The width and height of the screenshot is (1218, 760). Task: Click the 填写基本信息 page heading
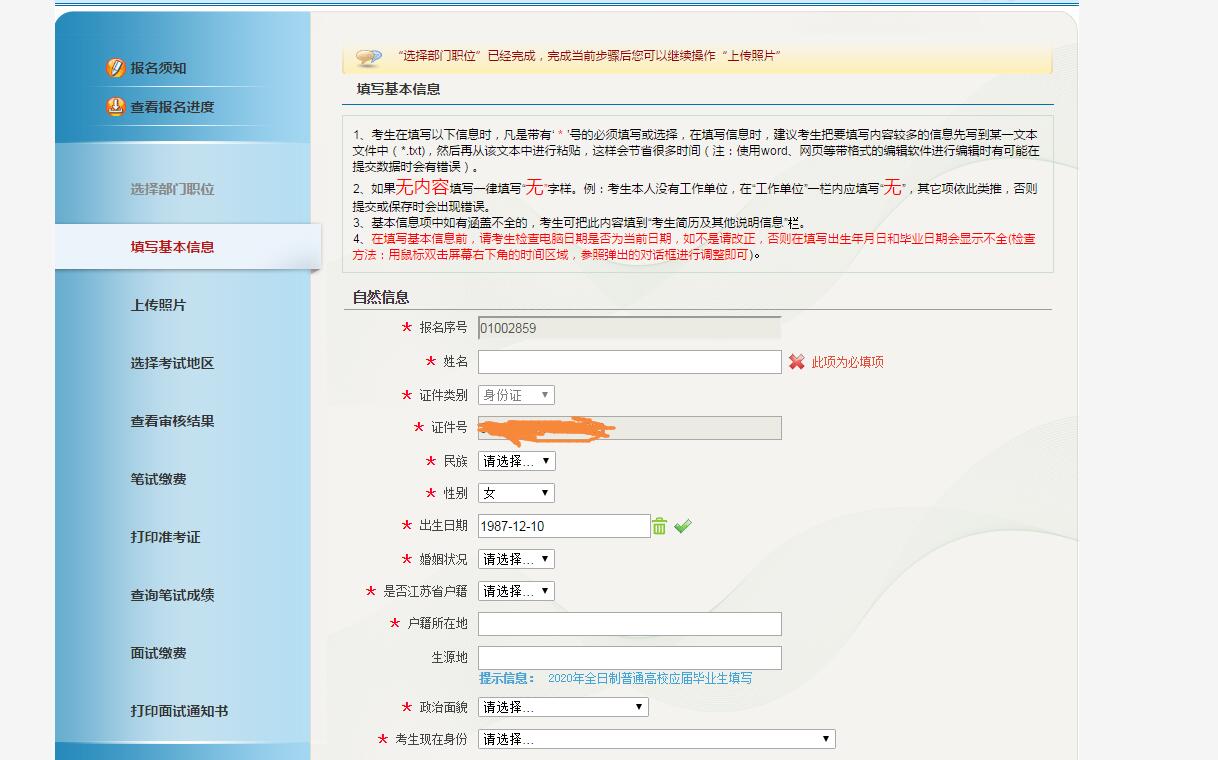coord(398,89)
